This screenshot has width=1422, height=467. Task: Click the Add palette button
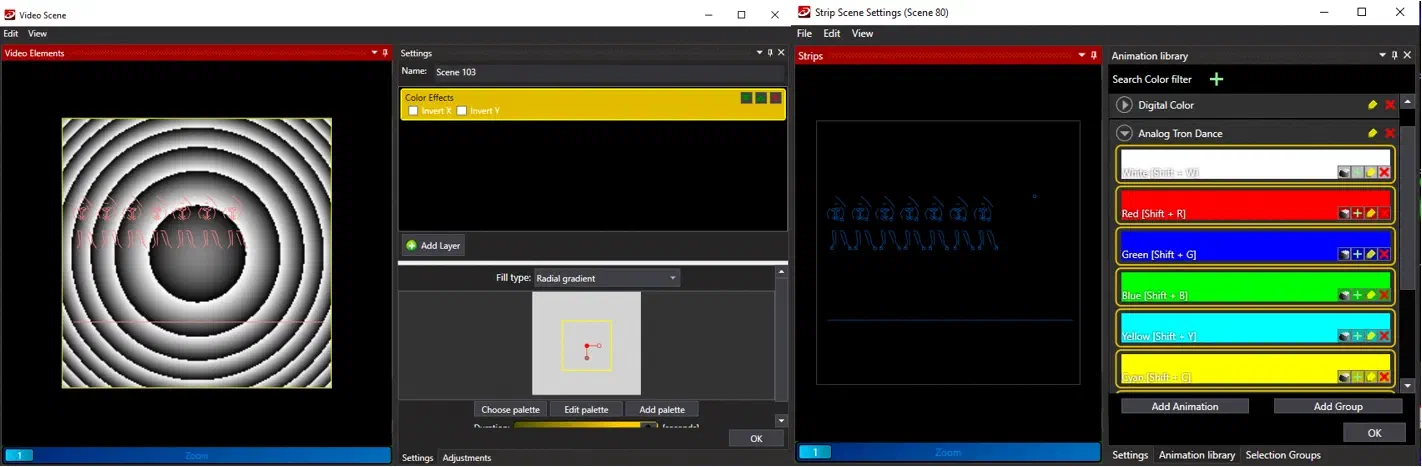click(x=662, y=410)
